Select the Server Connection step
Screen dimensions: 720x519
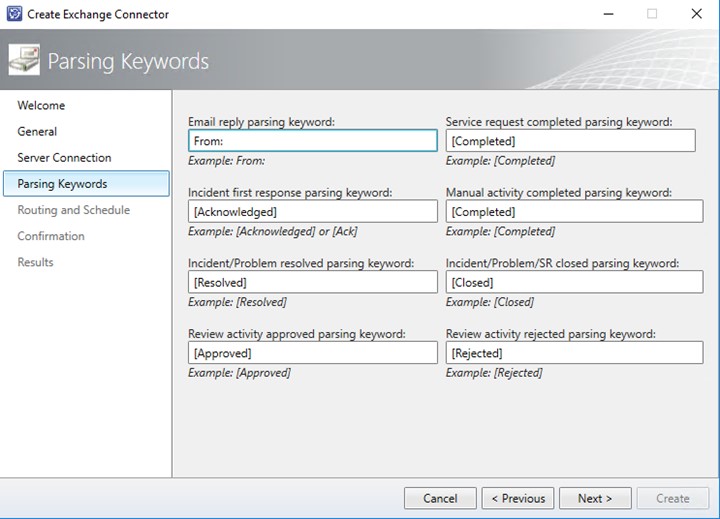click(x=64, y=158)
